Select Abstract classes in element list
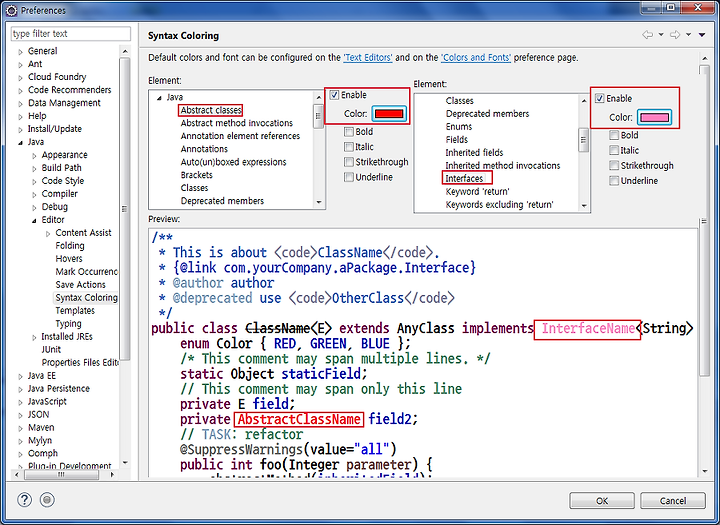Image resolution: width=720 pixels, height=525 pixels. click(211, 110)
